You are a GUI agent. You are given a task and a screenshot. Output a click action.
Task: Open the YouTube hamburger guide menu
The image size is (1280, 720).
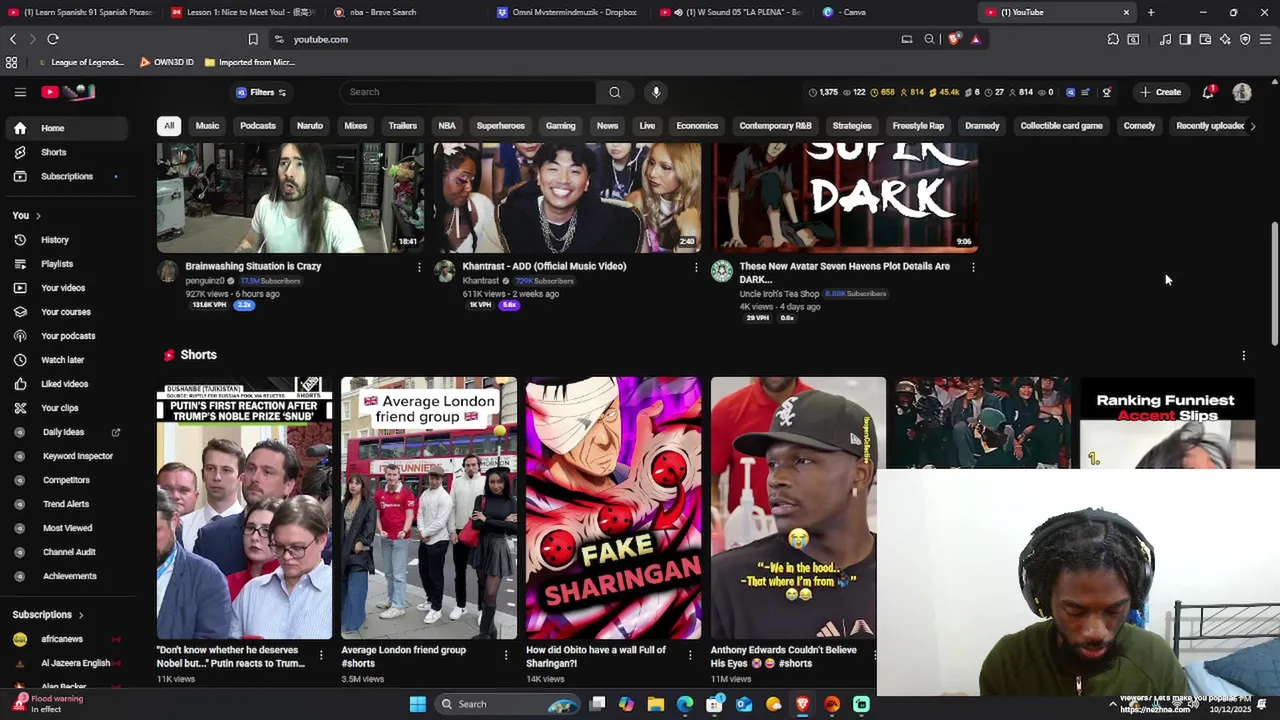click(20, 92)
